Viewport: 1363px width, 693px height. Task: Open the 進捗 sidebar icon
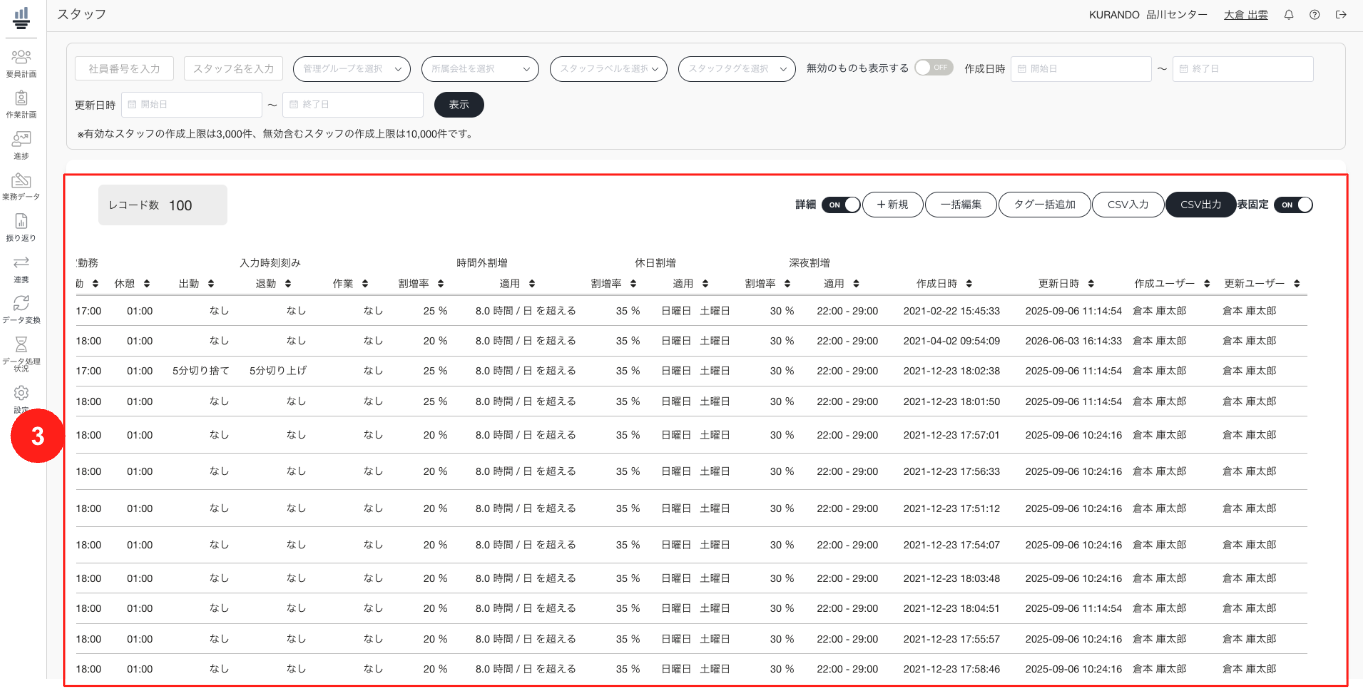(21, 144)
